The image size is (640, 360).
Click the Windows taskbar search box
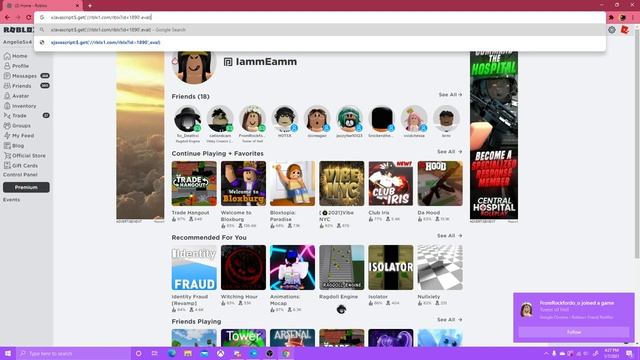pyautogui.click(x=73, y=353)
